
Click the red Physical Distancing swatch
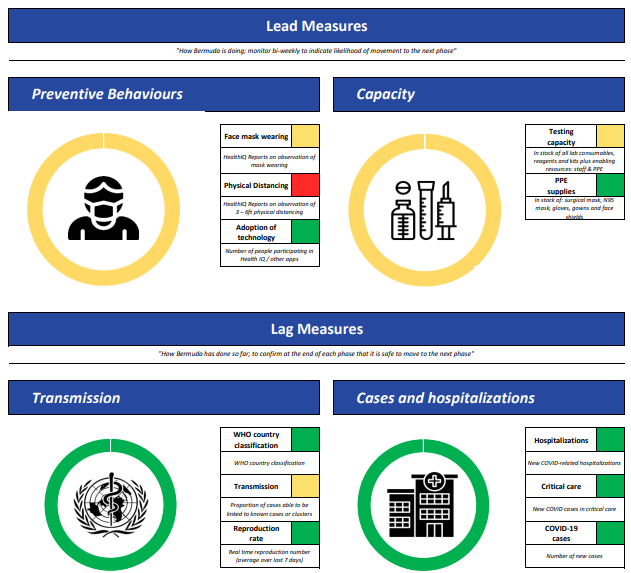click(x=305, y=185)
